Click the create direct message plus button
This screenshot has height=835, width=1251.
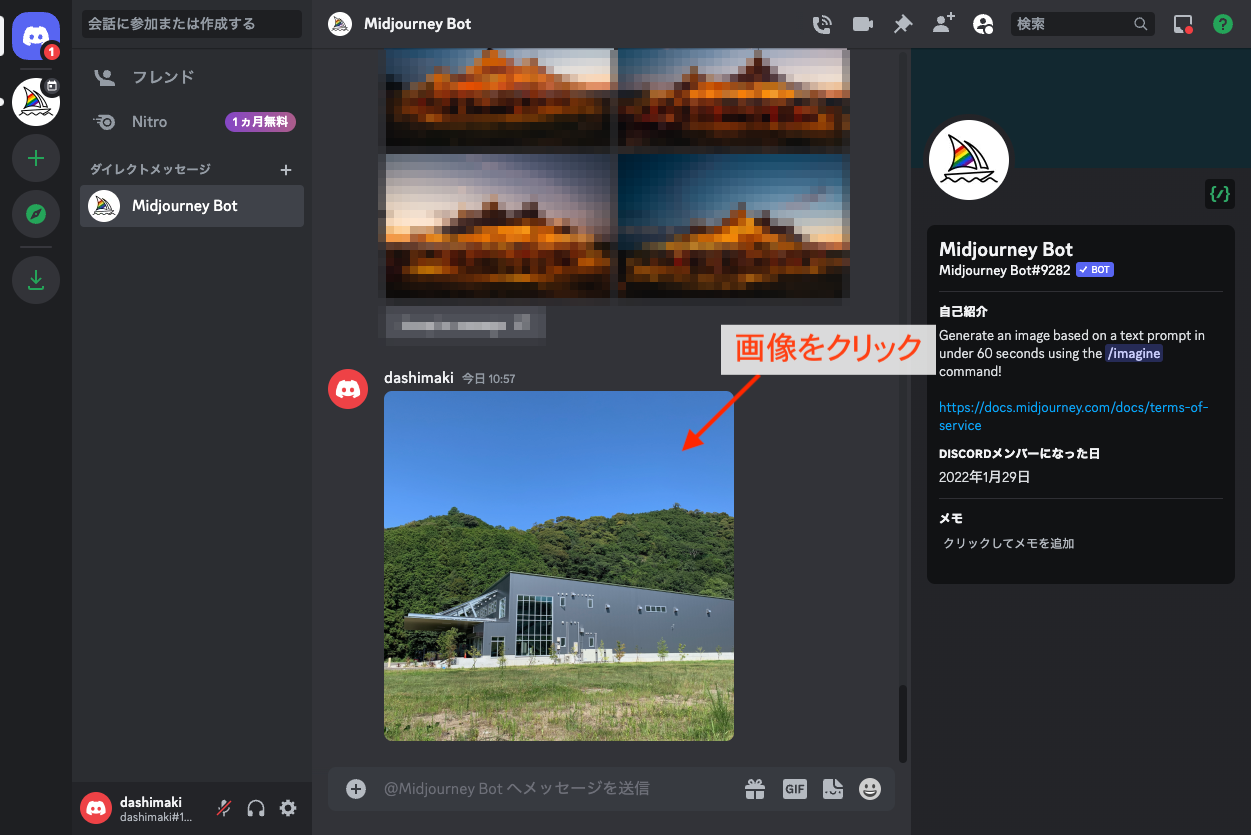click(x=286, y=170)
